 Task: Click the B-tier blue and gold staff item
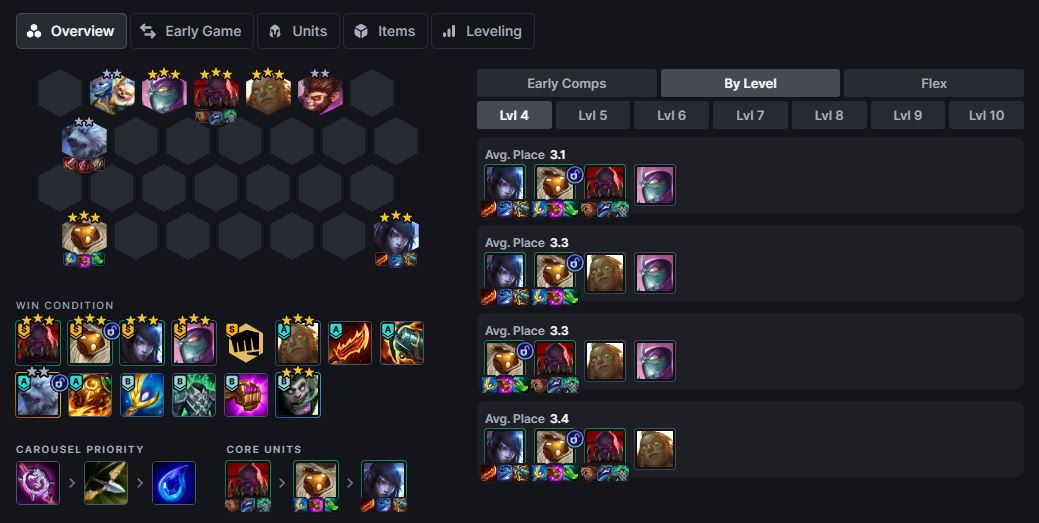142,395
